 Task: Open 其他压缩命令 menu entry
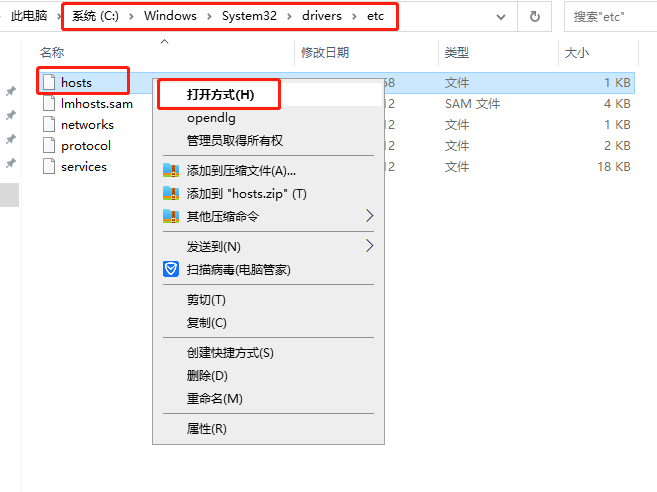click(223, 216)
